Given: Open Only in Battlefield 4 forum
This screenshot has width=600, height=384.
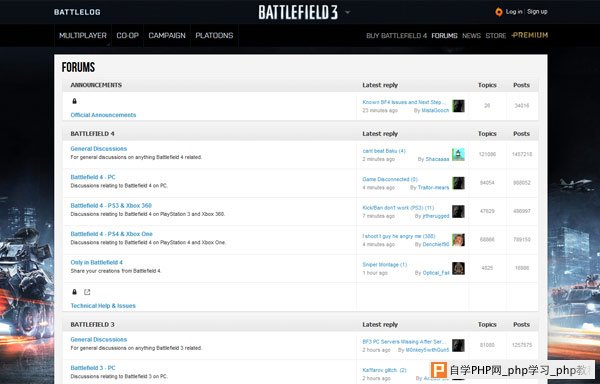Looking at the screenshot, I should click(96, 262).
